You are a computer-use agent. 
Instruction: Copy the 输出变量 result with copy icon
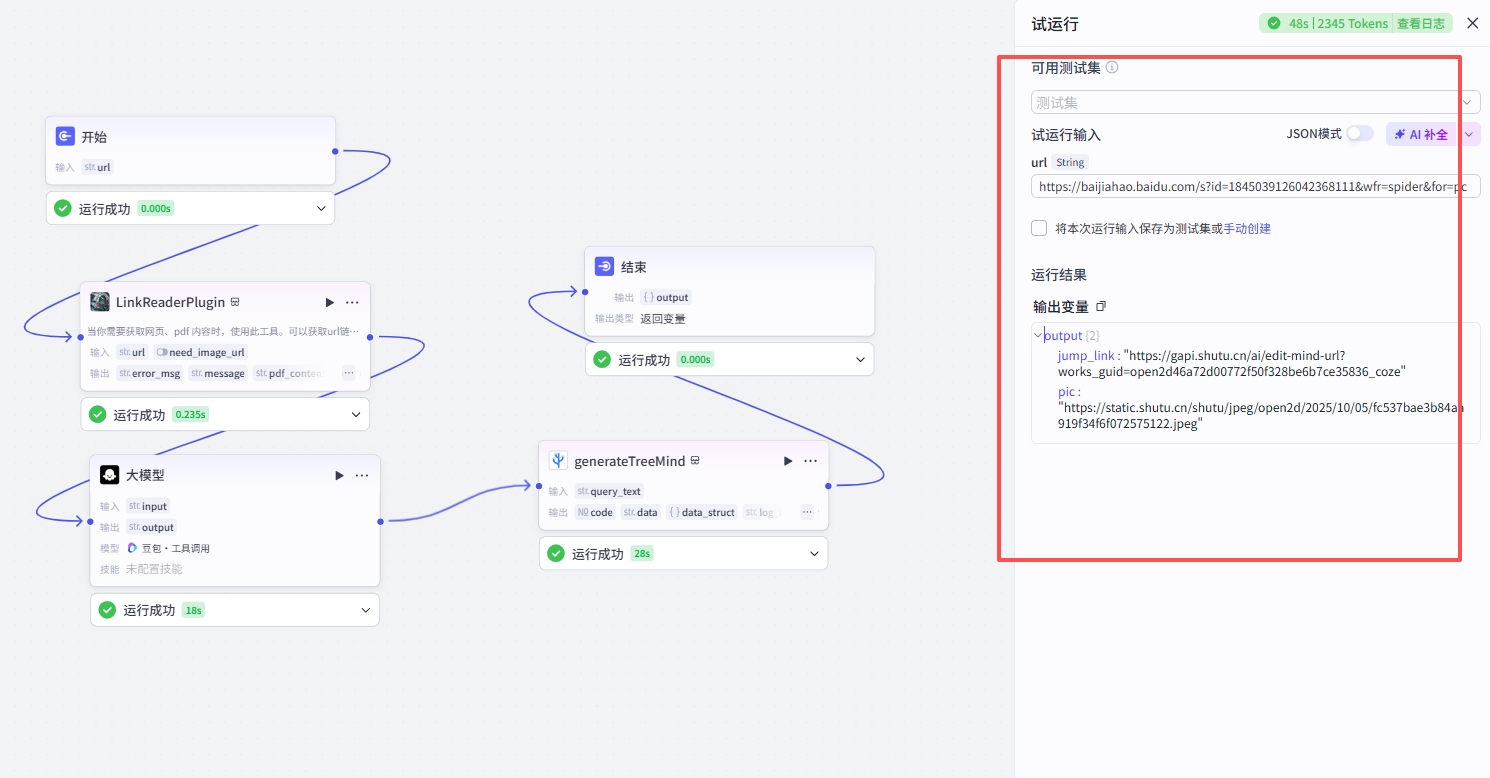point(1101,306)
